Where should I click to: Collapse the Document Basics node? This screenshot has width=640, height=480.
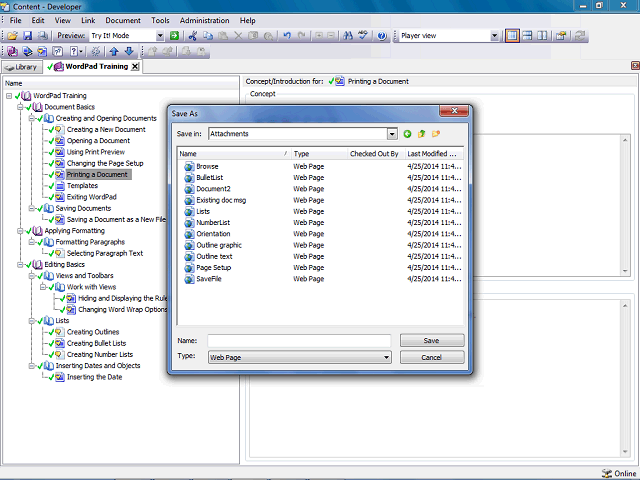point(20,107)
